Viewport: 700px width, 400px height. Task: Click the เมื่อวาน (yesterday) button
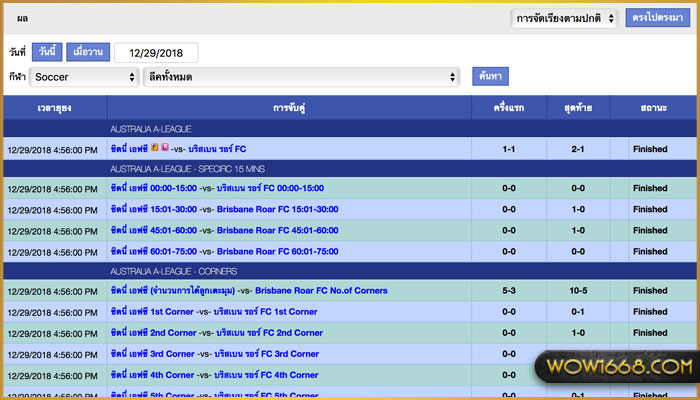tap(90, 52)
